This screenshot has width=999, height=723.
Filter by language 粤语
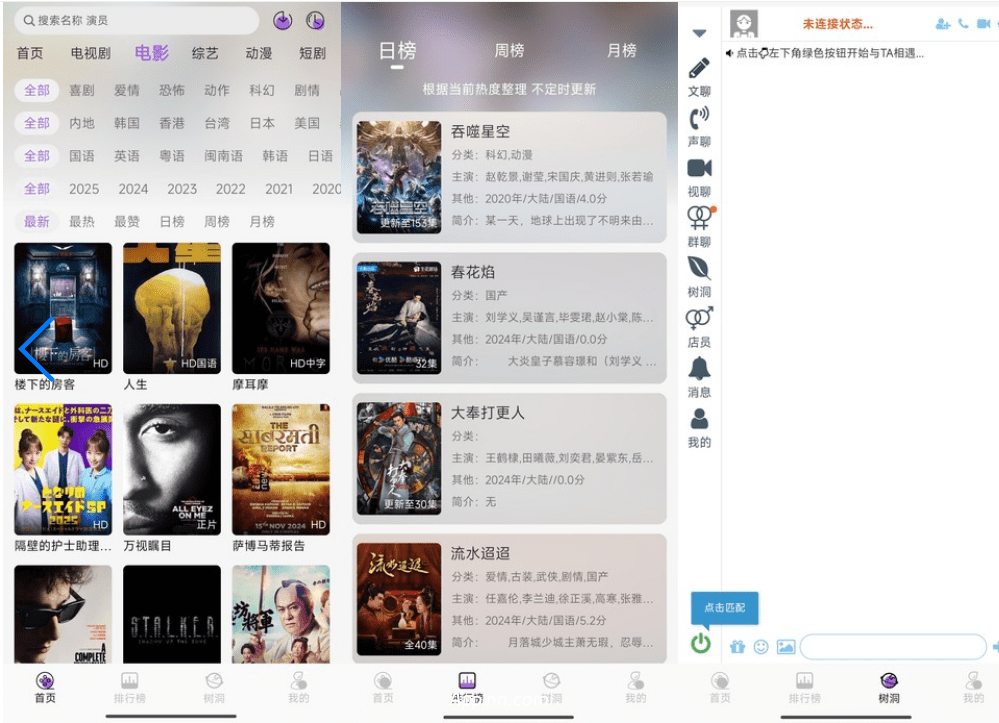(x=171, y=156)
